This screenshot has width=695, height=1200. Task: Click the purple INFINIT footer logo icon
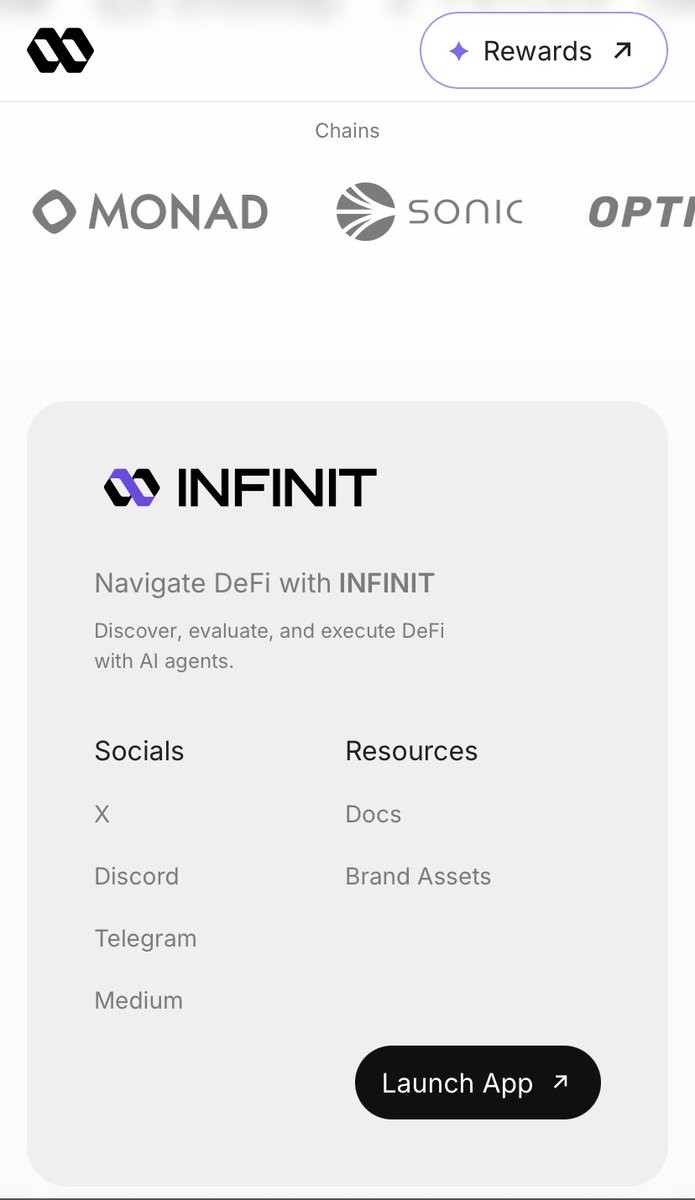pyautogui.click(x=132, y=488)
